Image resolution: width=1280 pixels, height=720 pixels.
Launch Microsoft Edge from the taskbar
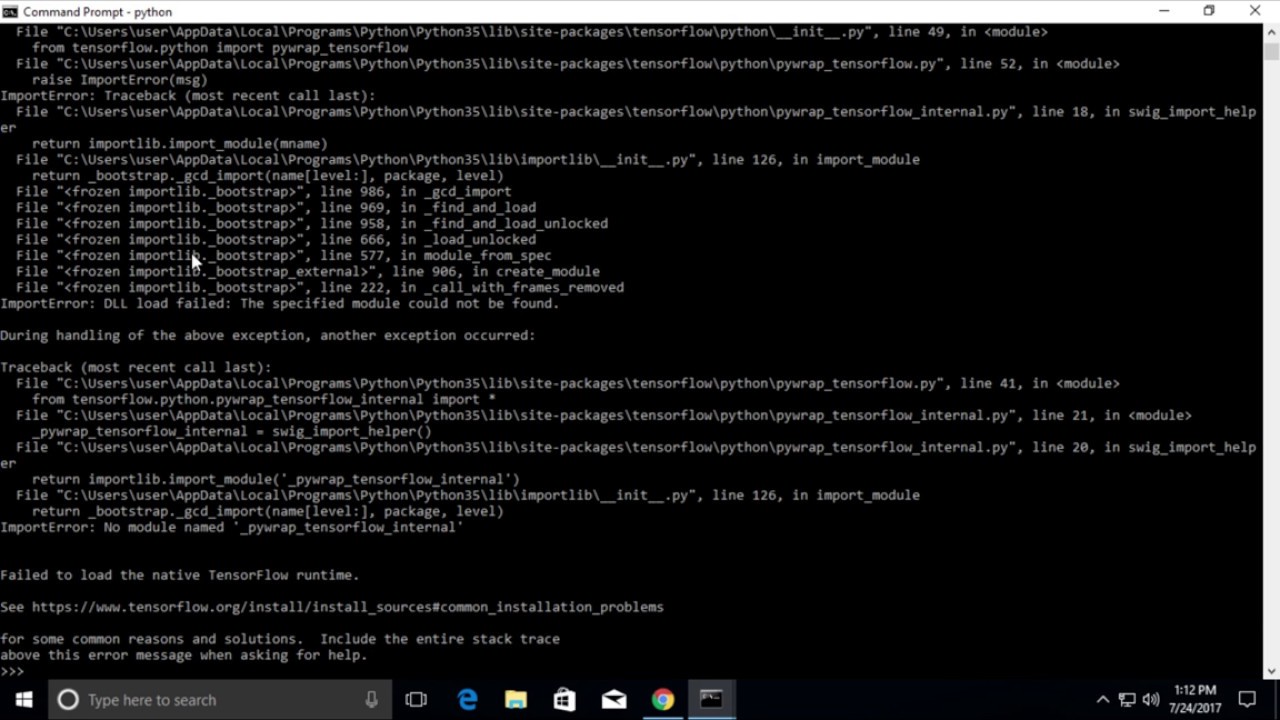[x=467, y=699]
